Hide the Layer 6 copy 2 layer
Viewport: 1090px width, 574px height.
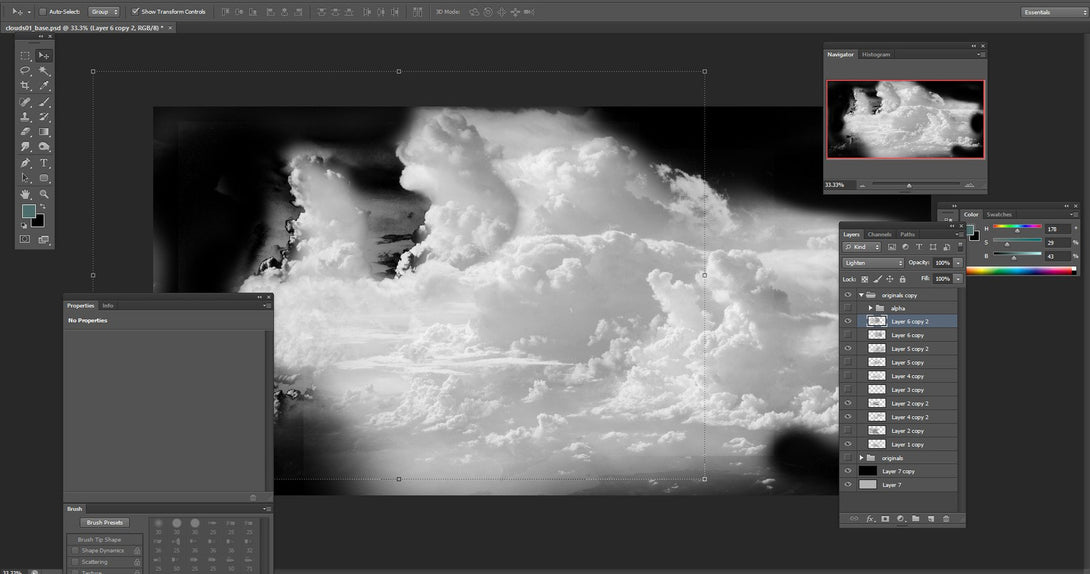pyautogui.click(x=847, y=321)
